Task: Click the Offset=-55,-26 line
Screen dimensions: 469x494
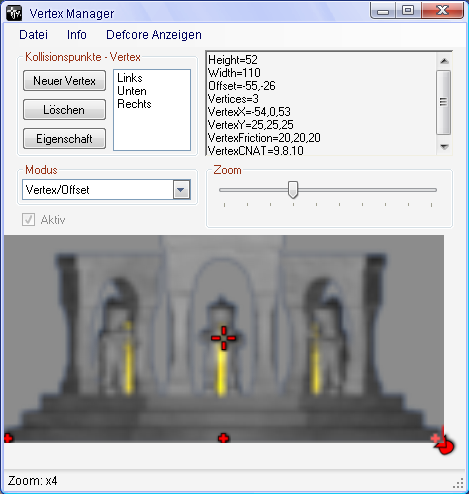Action: (x=242, y=86)
